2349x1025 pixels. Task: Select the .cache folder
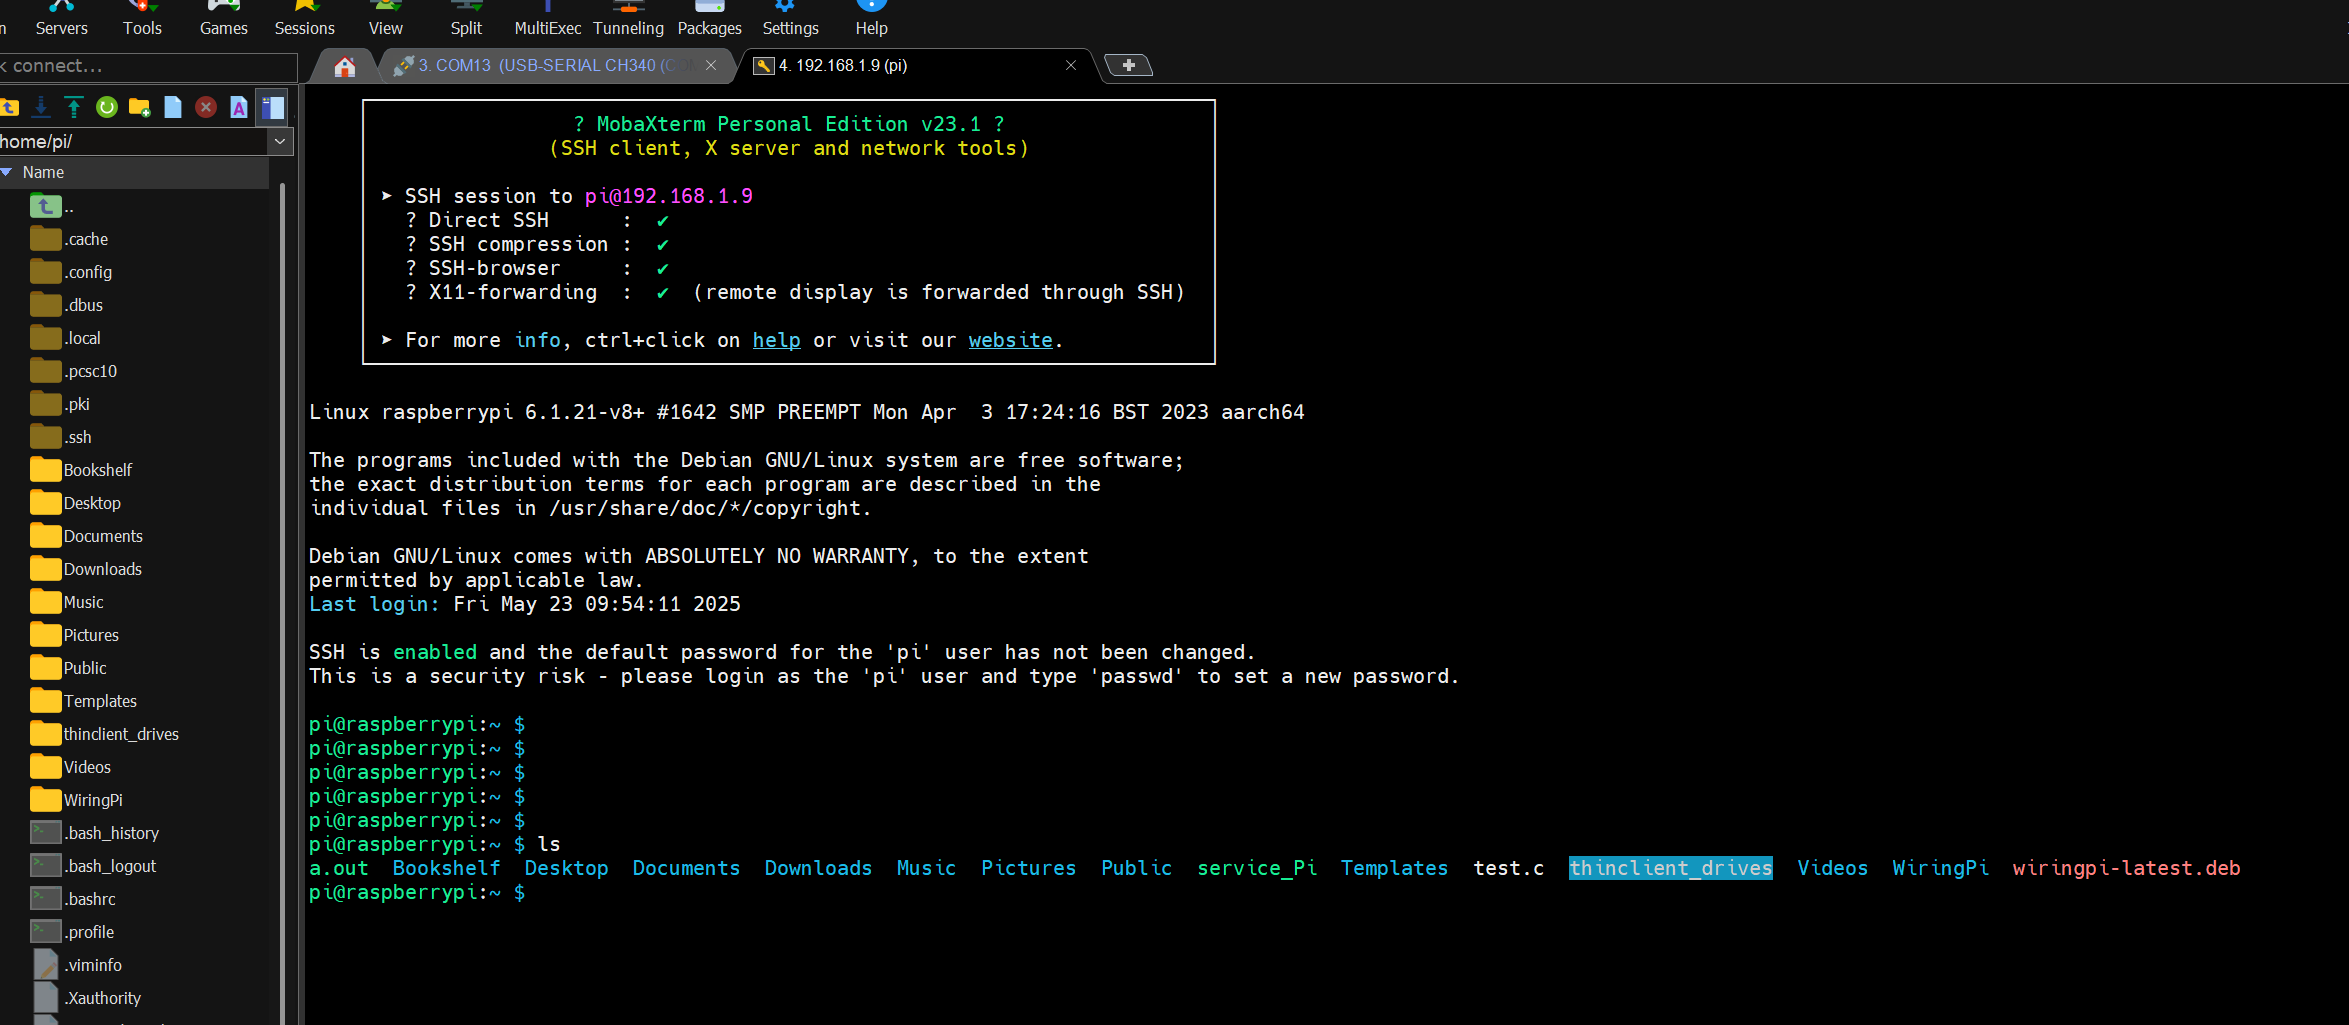pos(69,239)
